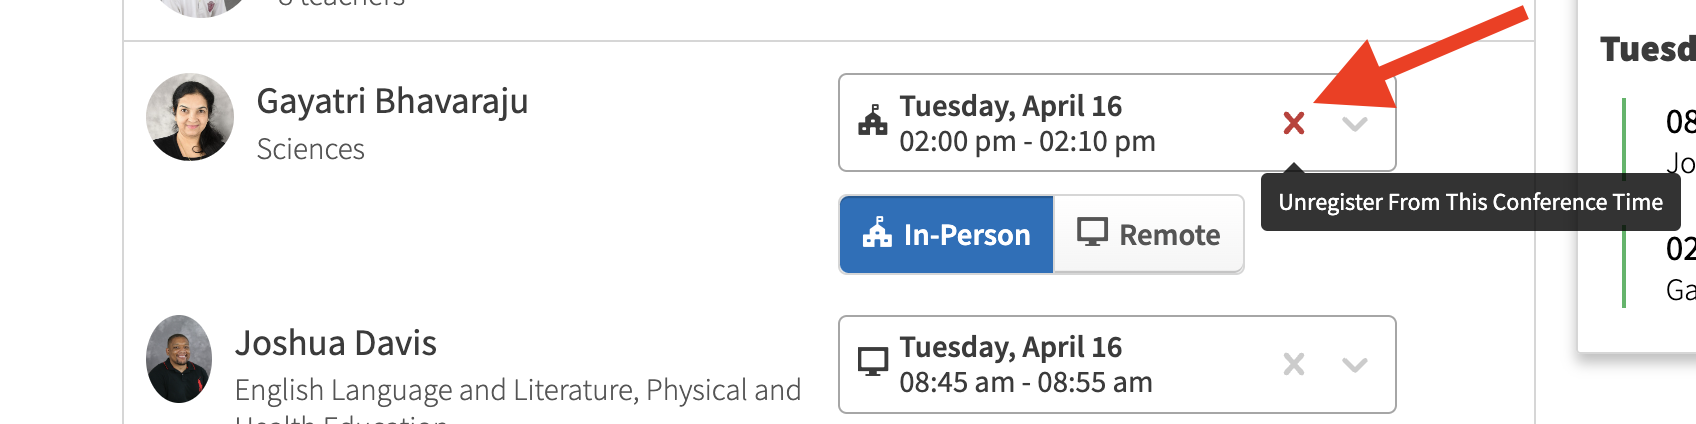1696x424 pixels.
Task: Switch Gayatri's conference to Remote
Action: 1149,234
